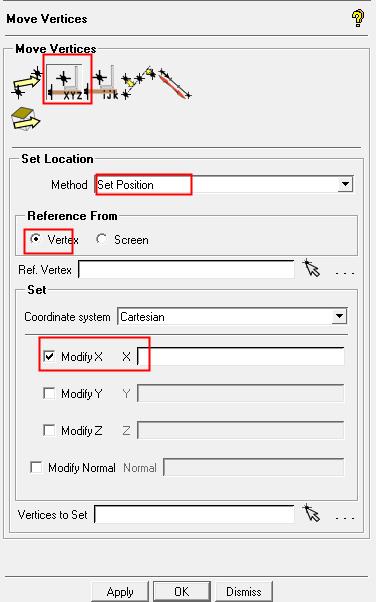Select the Move Vertex arrow icon
The image size is (376, 602).
pos(26,83)
